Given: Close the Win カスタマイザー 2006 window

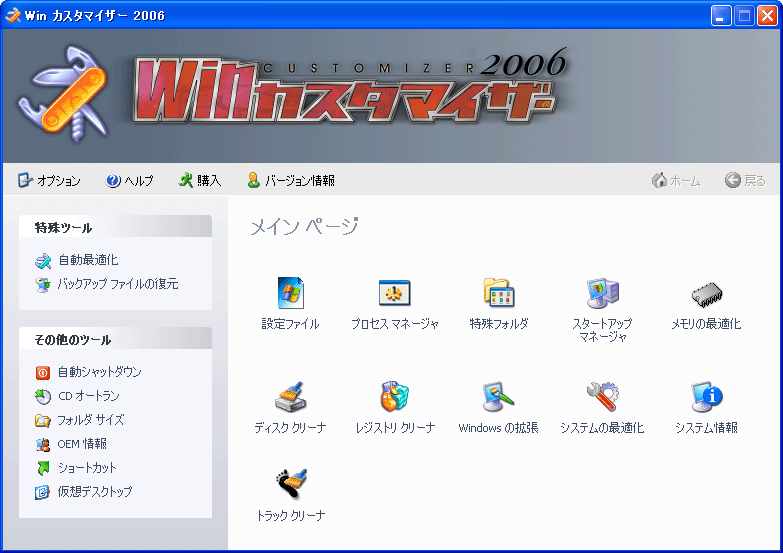Looking at the screenshot, I should coord(767,15).
